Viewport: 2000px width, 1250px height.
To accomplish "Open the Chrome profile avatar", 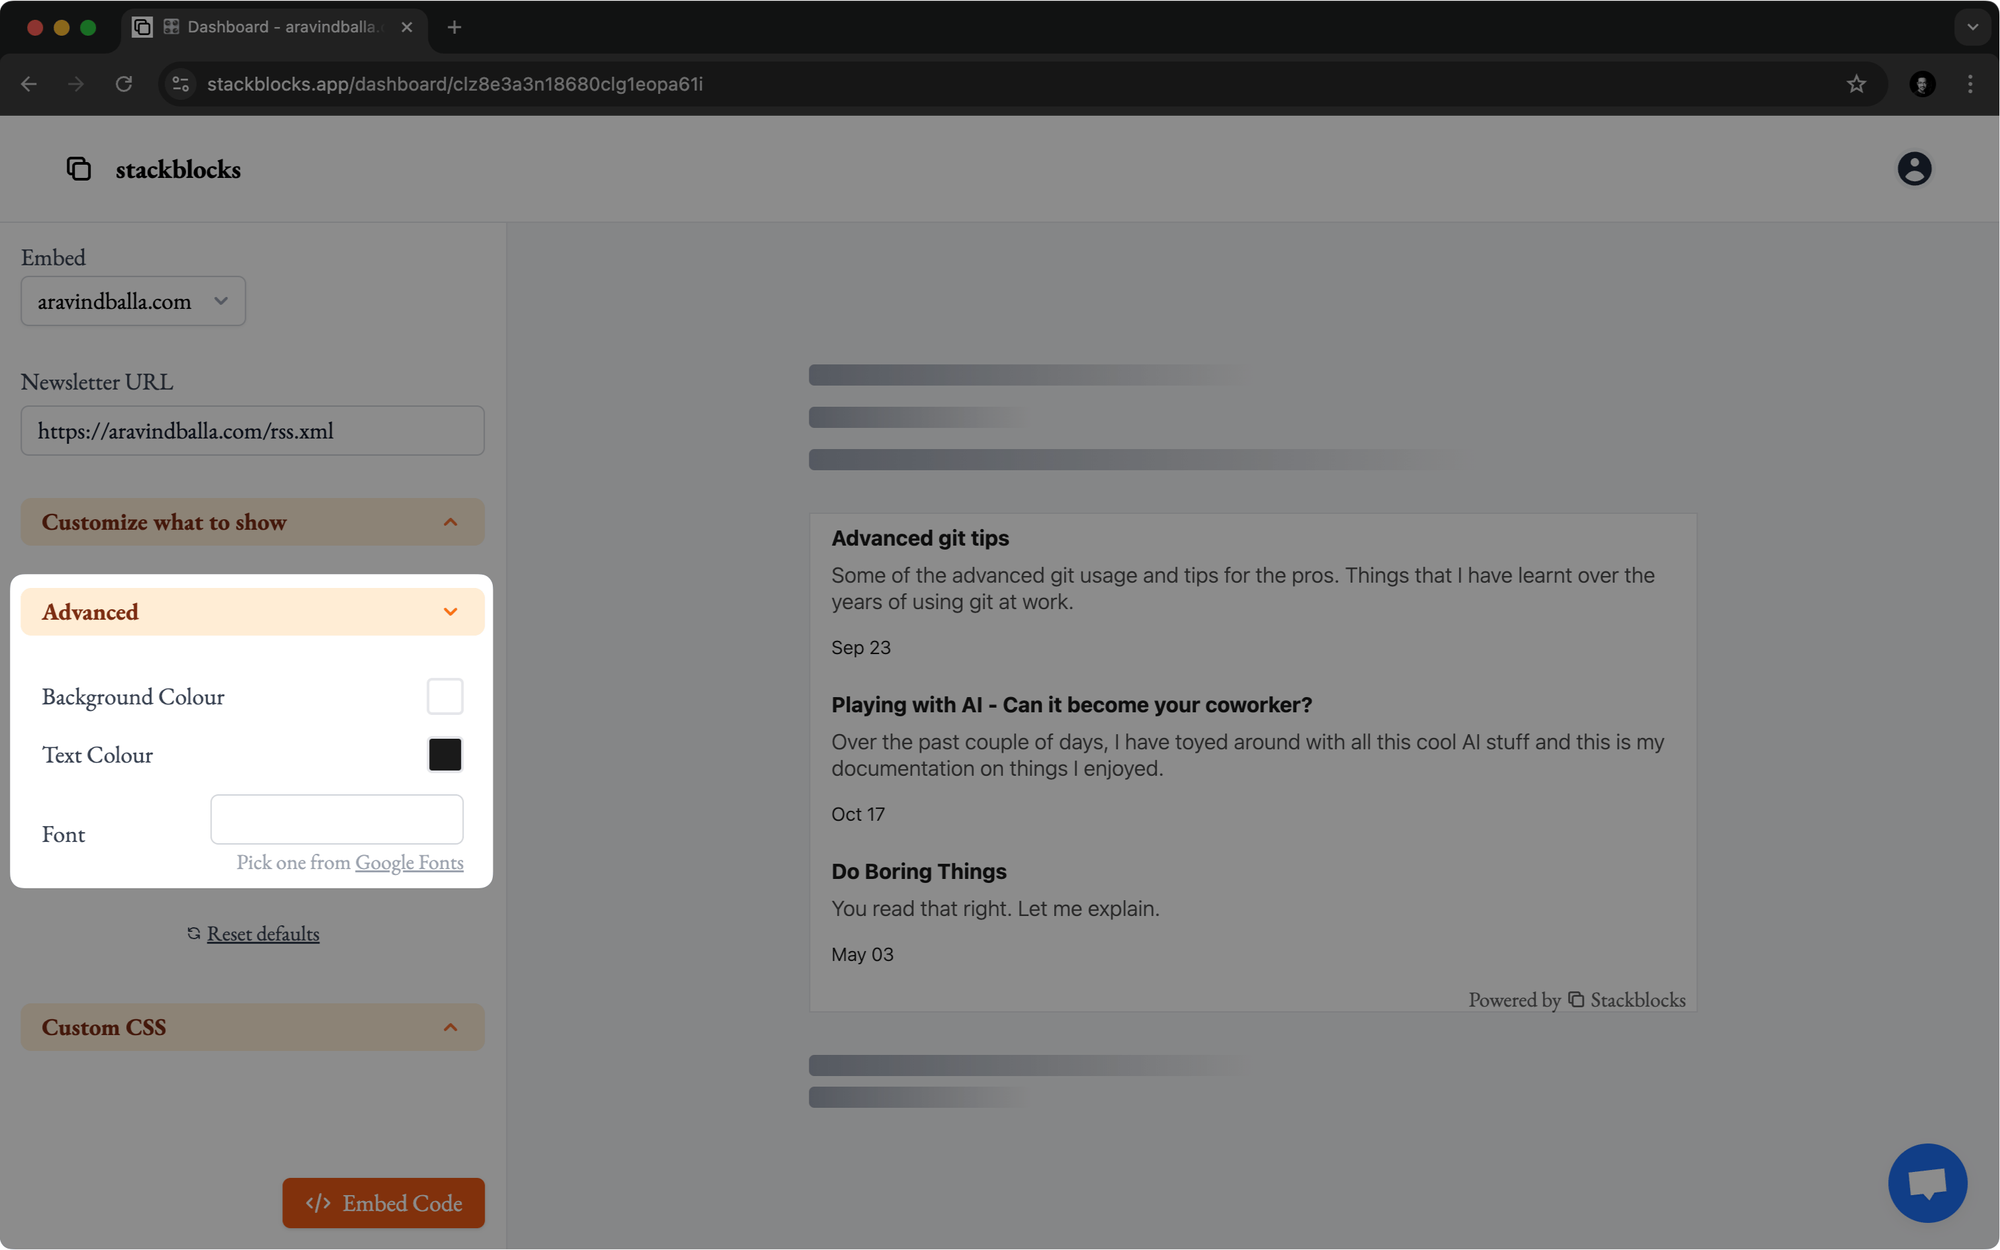I will click(x=1922, y=84).
